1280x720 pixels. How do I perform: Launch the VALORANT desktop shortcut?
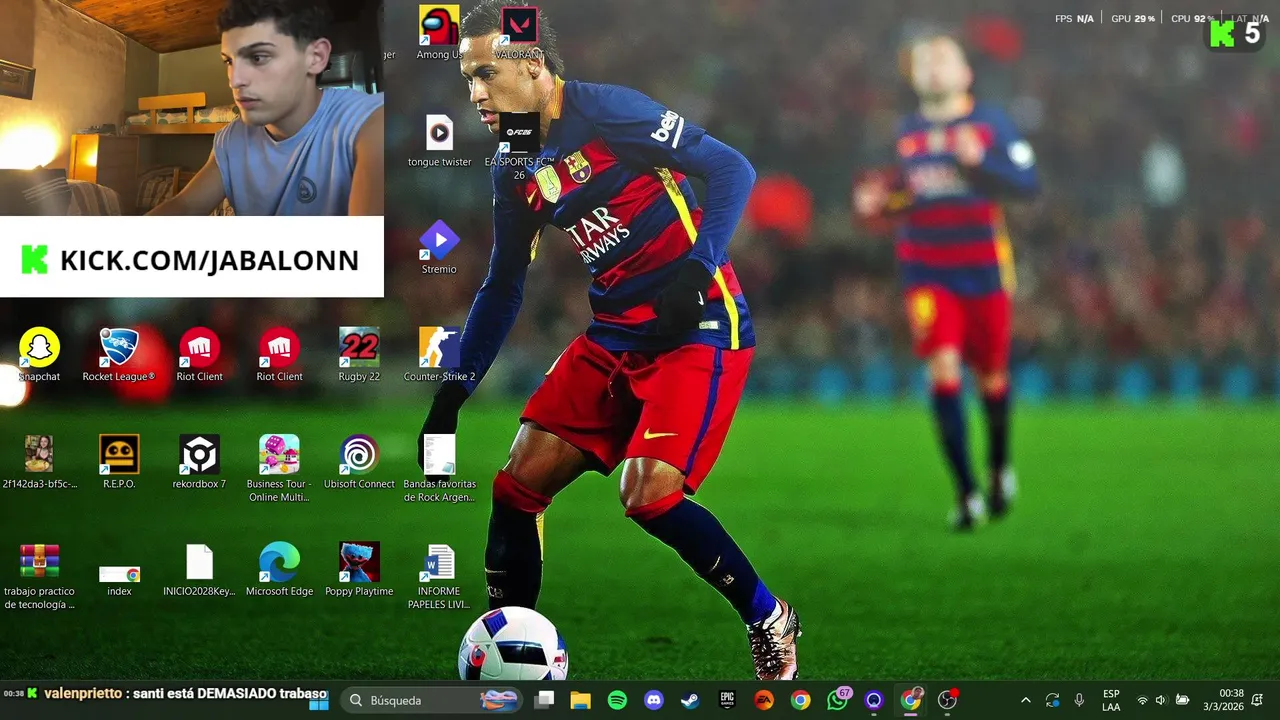[519, 32]
